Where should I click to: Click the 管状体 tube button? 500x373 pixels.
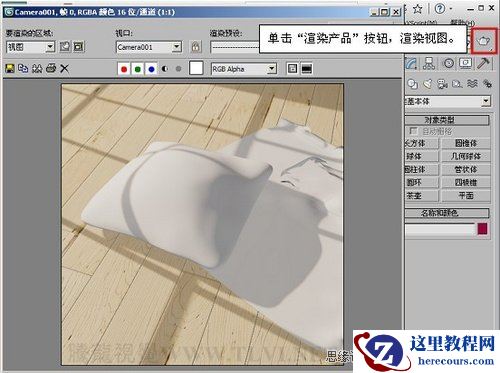coord(466,169)
